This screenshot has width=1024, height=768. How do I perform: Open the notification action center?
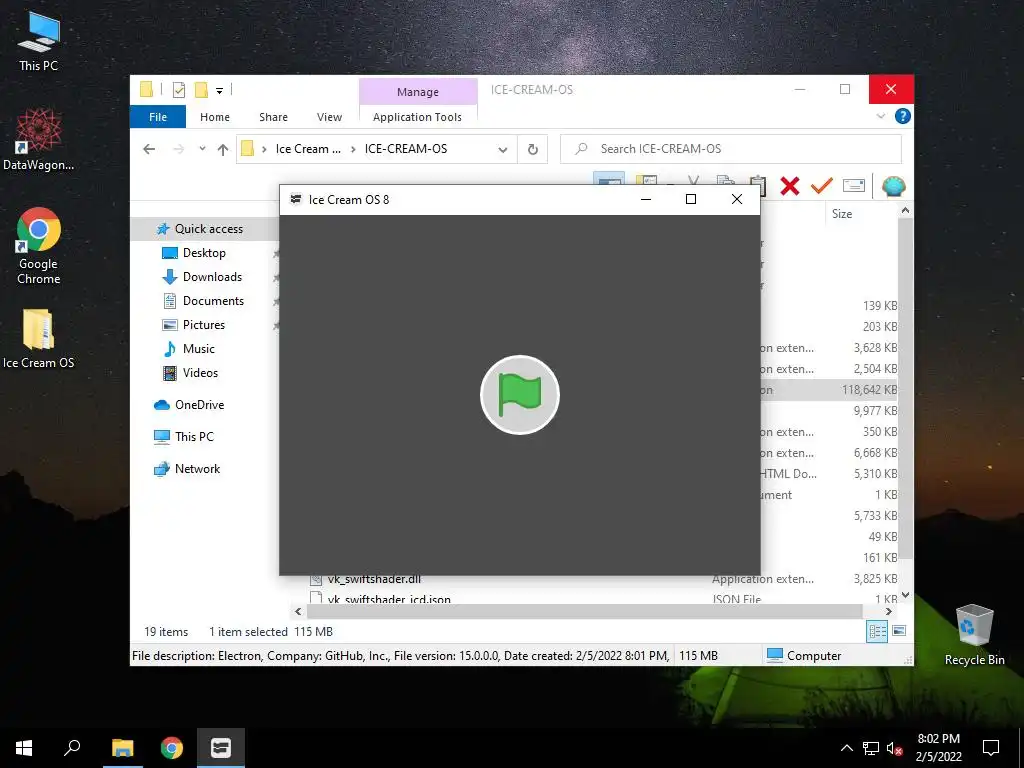coord(991,748)
